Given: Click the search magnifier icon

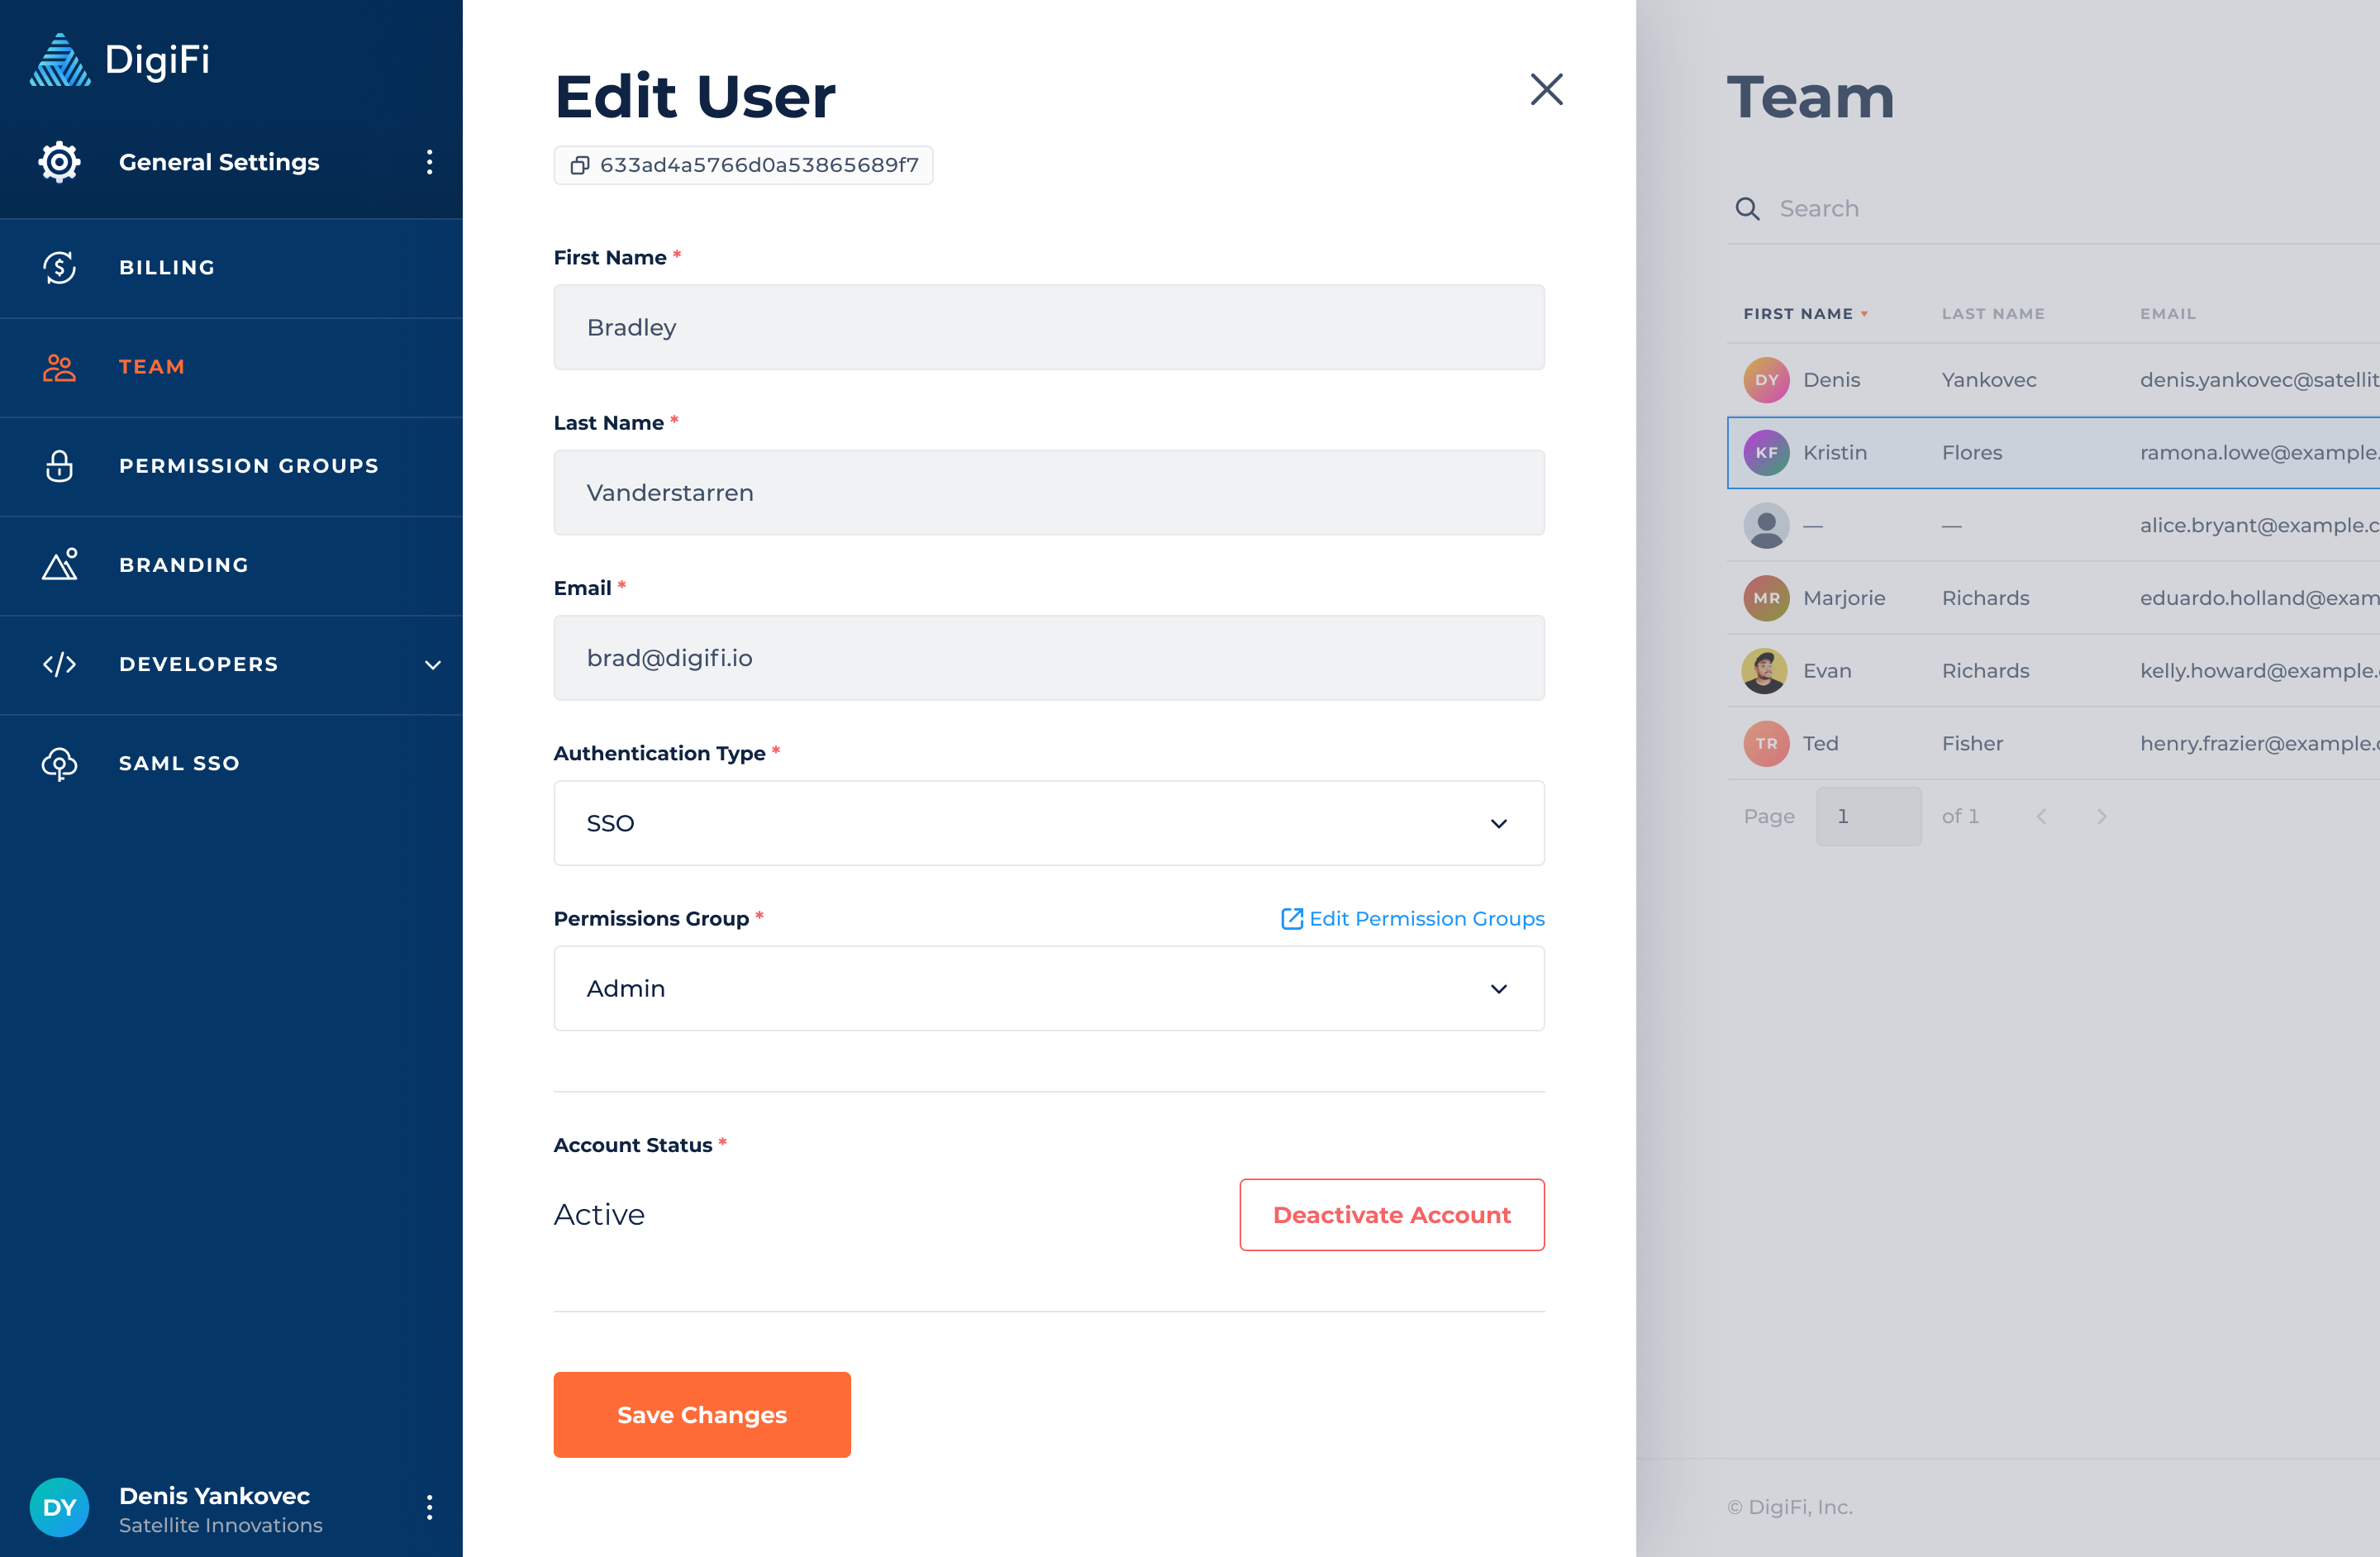Looking at the screenshot, I should (1747, 209).
